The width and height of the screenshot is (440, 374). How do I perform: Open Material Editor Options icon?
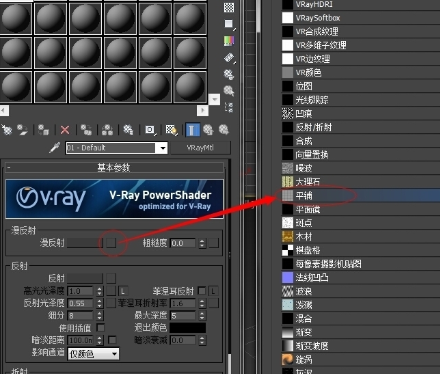229,74
